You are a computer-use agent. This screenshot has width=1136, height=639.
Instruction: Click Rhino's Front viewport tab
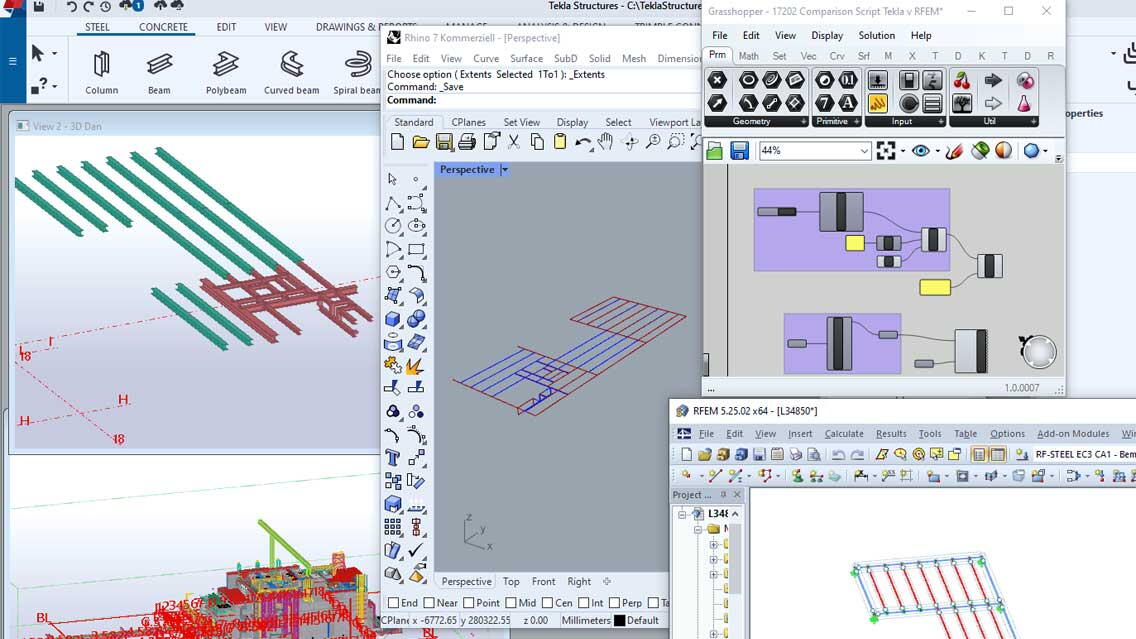[x=543, y=582]
